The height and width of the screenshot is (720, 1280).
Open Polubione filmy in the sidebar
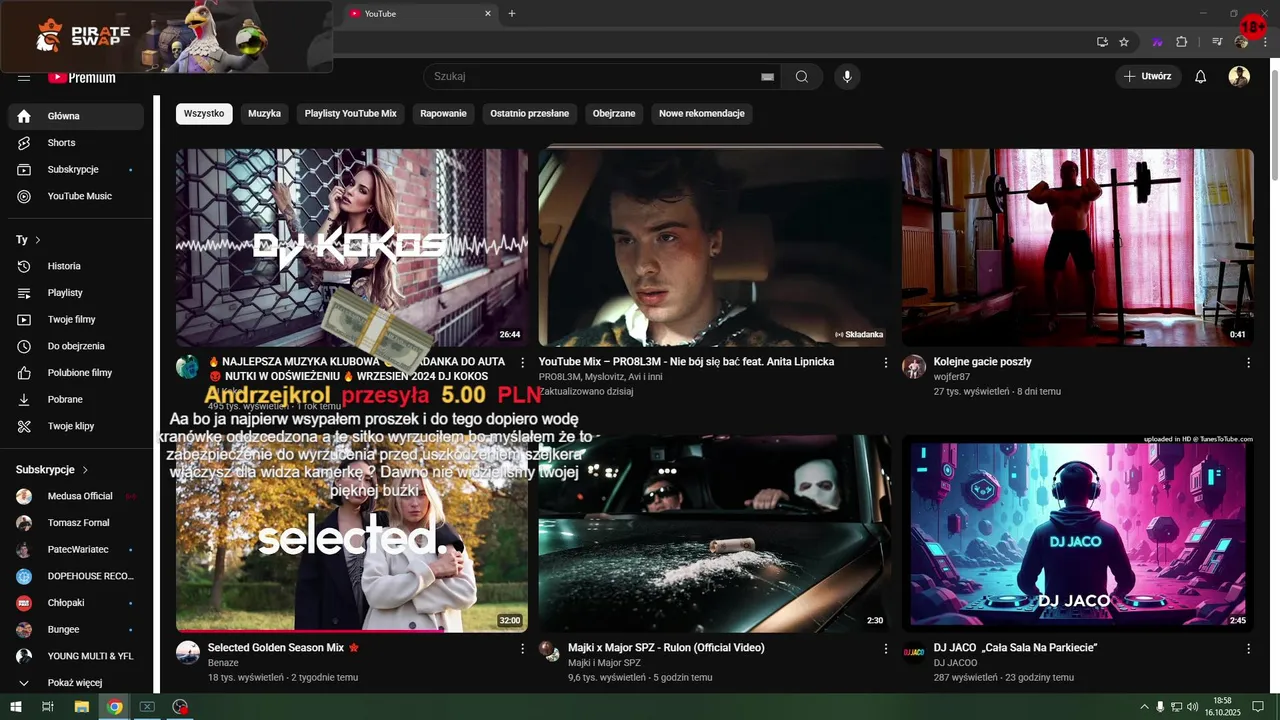pos(76,373)
